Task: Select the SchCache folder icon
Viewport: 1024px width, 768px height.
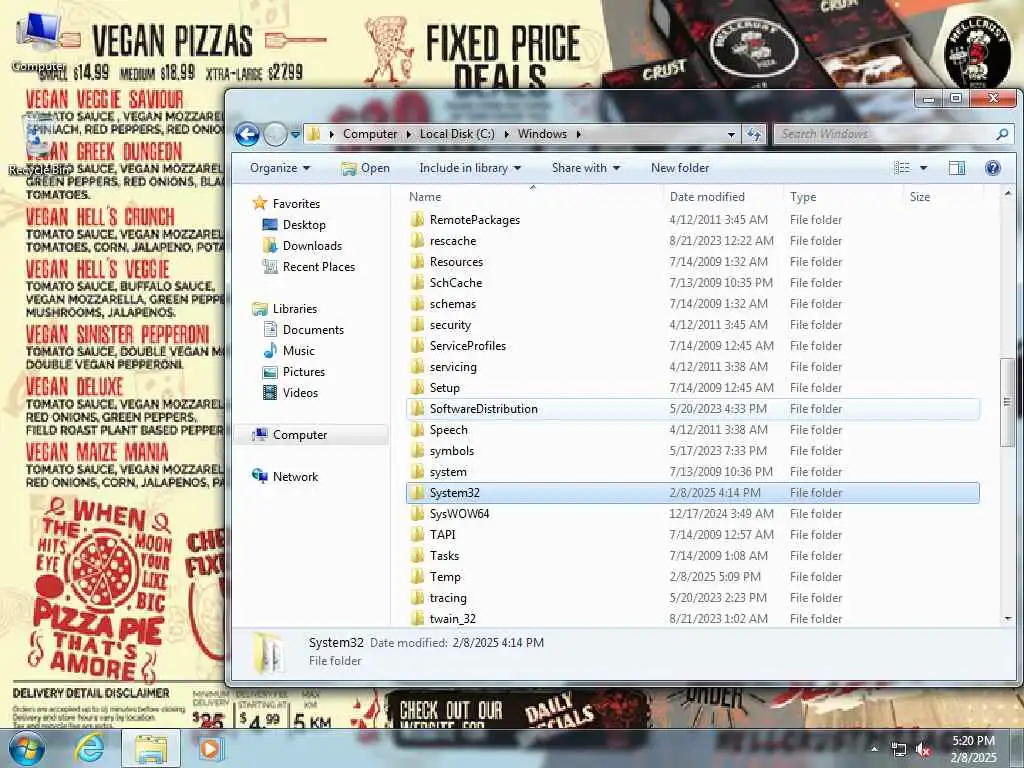Action: pyautogui.click(x=417, y=282)
